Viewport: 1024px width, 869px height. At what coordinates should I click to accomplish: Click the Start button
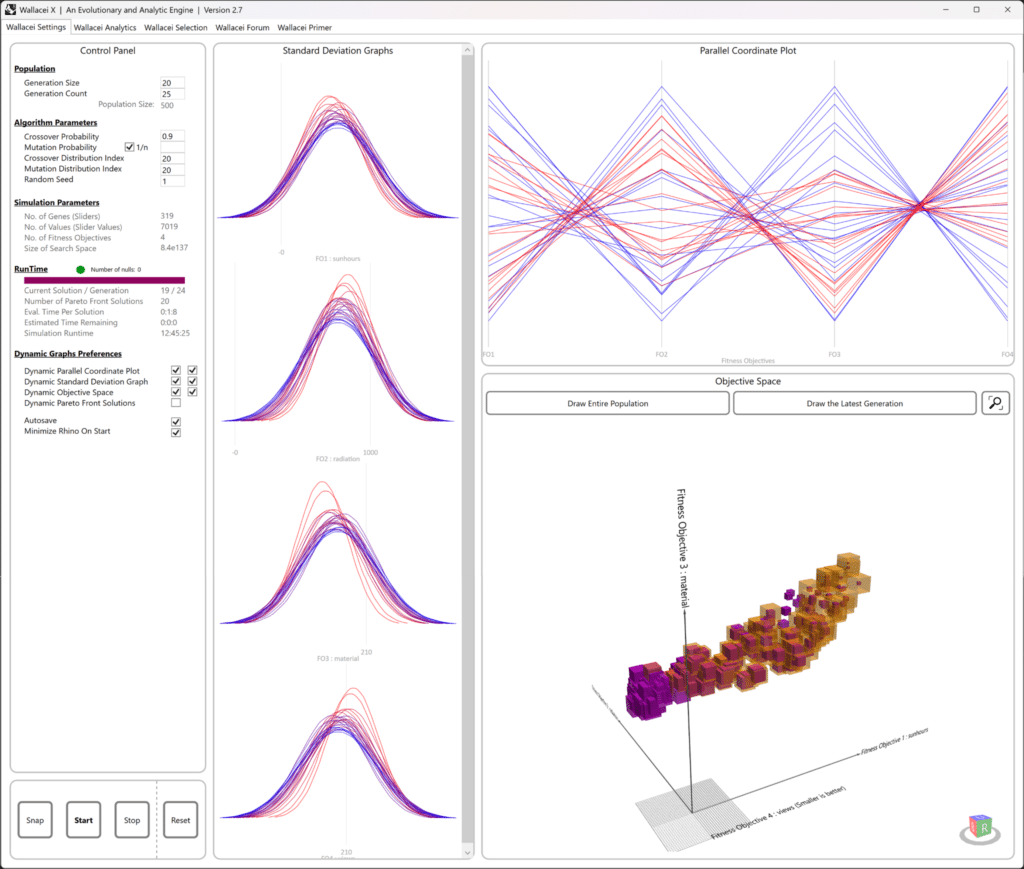(84, 820)
